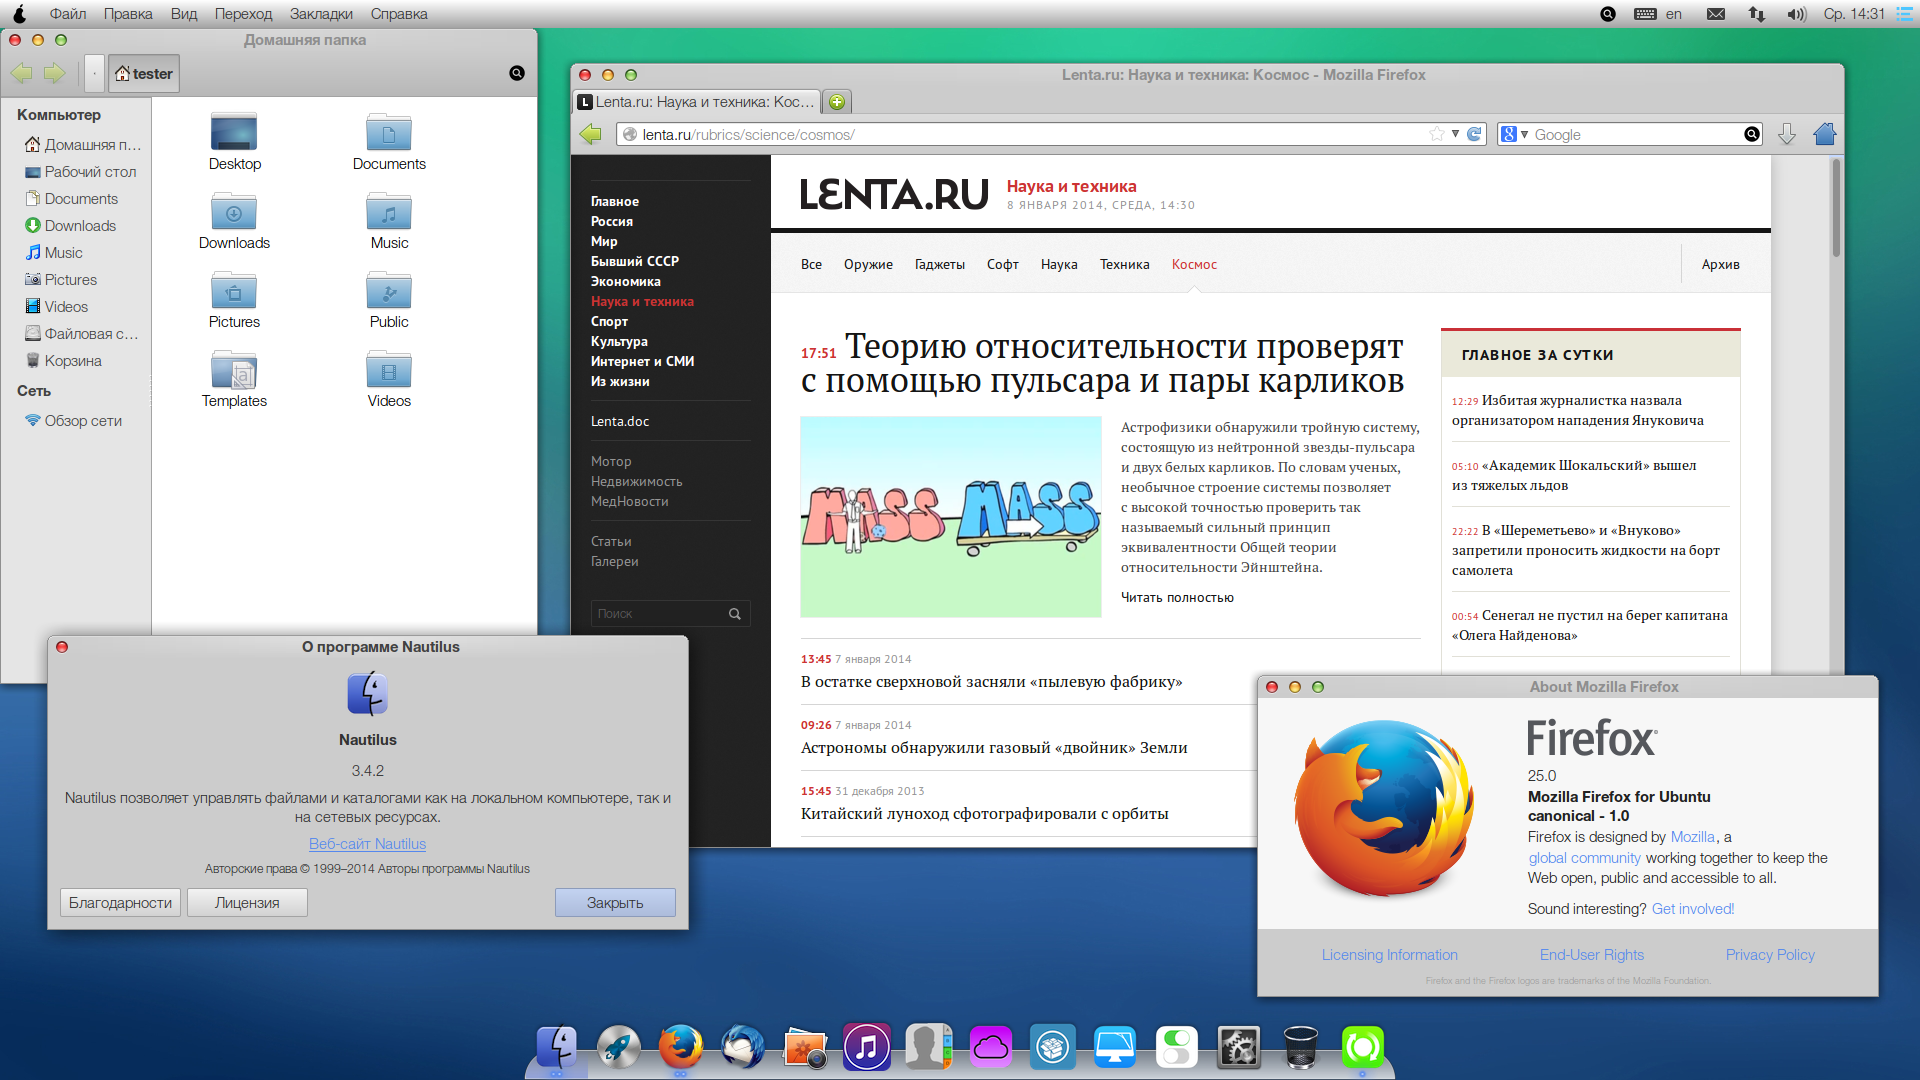Screen dimensions: 1920x1080
Task: Open the Licensing Information link
Action: [1389, 955]
